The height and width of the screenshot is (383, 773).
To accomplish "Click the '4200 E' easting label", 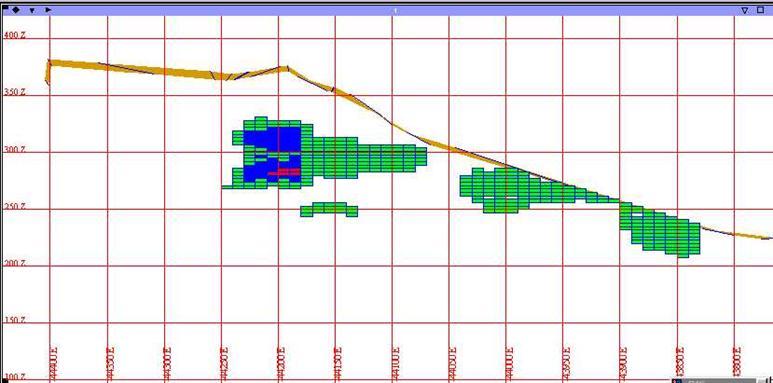I will tap(281, 363).
